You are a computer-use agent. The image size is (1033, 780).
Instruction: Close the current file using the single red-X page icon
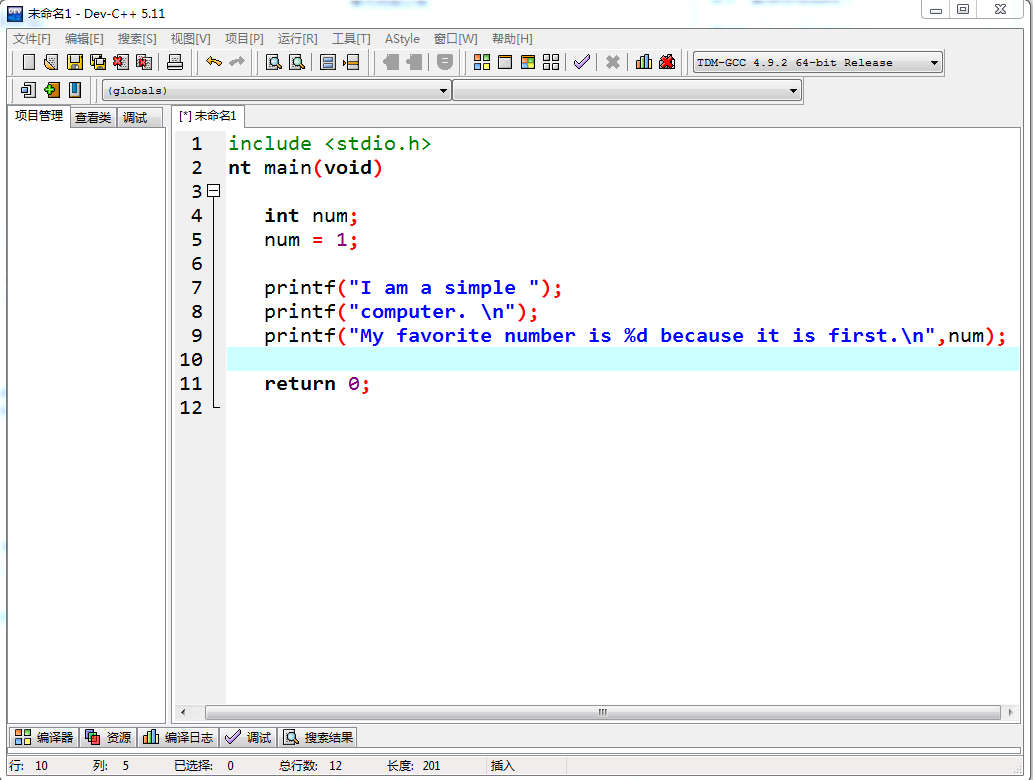pyautogui.click(x=121, y=62)
